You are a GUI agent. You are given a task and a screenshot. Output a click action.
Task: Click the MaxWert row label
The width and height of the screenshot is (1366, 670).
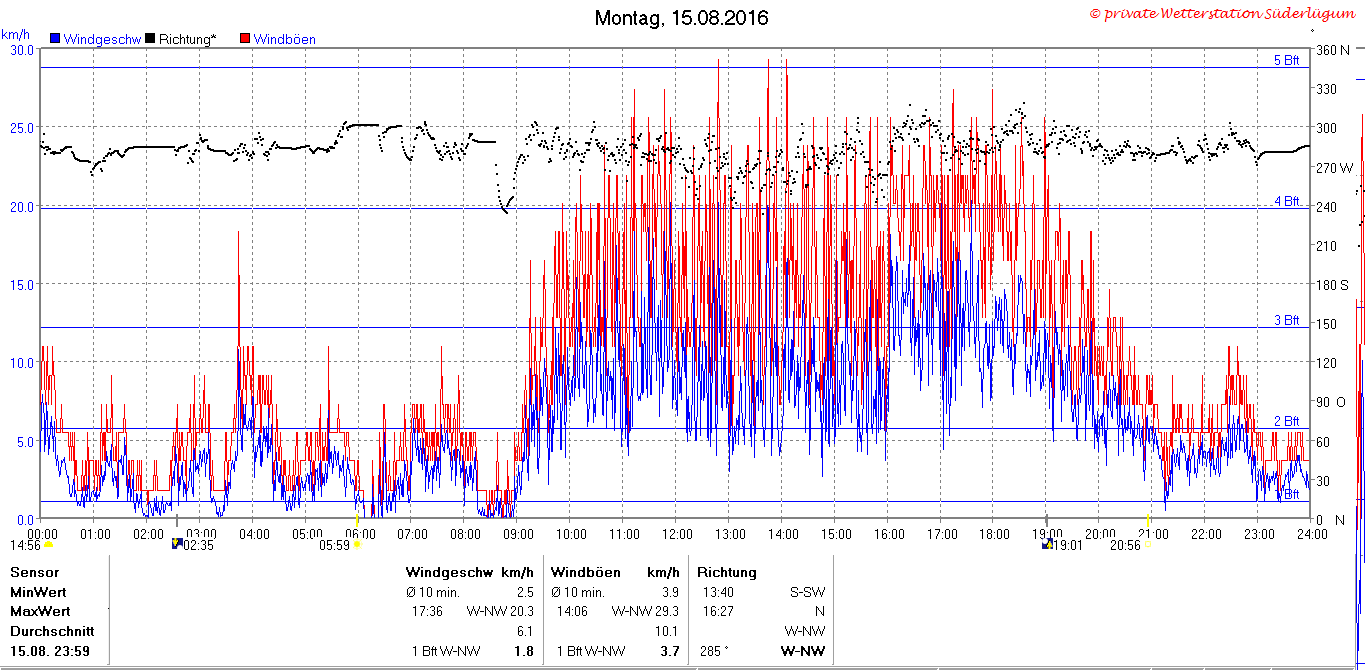40,611
